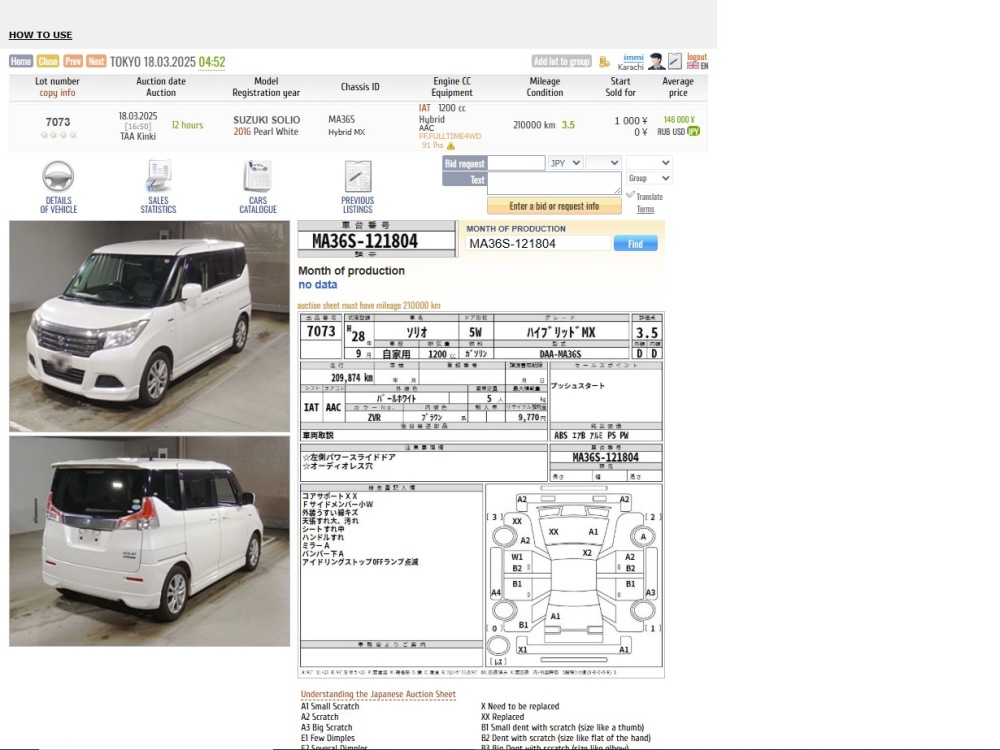The width and height of the screenshot is (1000, 750).
Task: Select the JPY average price currency toggle
Action: (693, 131)
